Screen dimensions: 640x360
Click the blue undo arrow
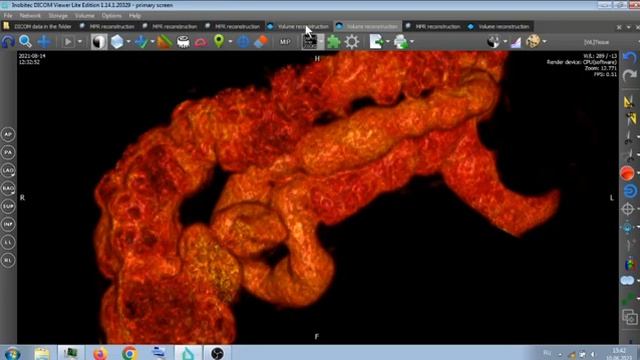629,57
